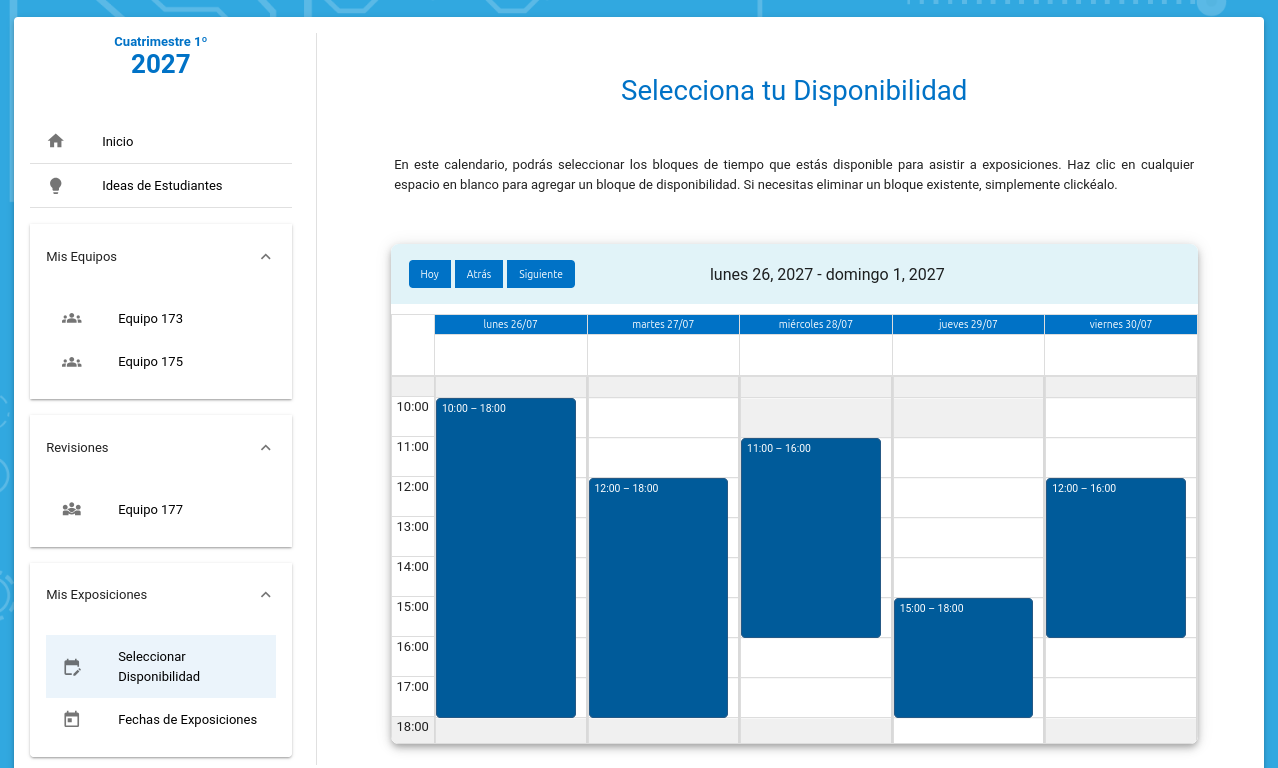Screen dimensions: 1278x768
Task: Collapse the Revisiones section chevron
Action: [265, 448]
